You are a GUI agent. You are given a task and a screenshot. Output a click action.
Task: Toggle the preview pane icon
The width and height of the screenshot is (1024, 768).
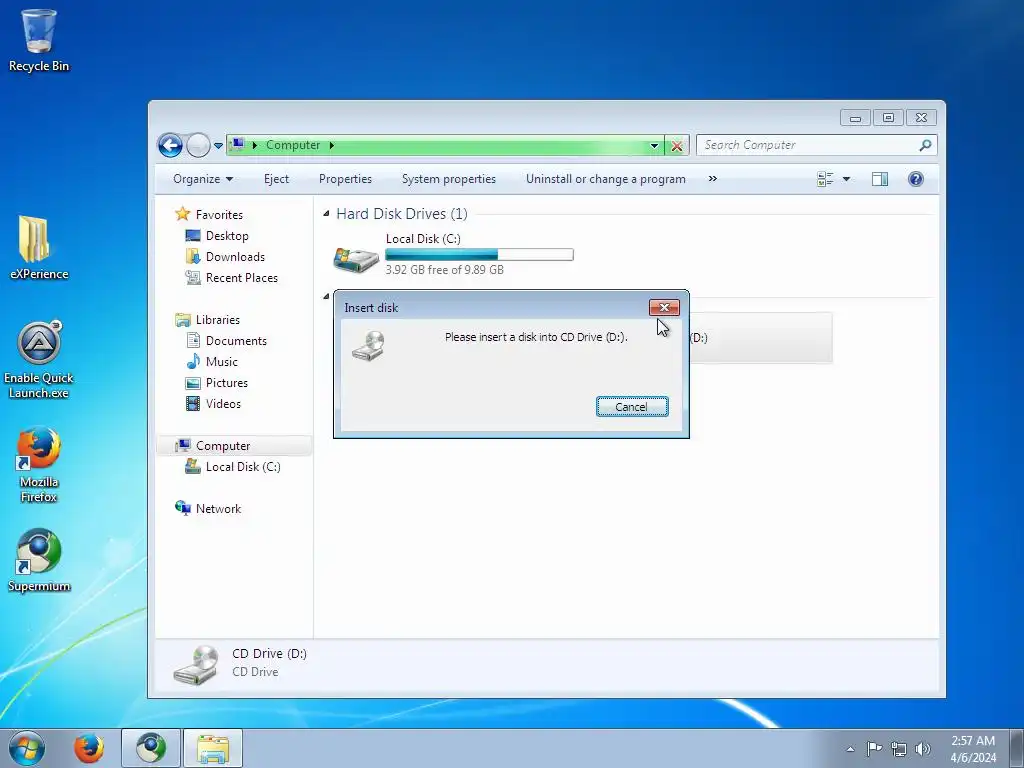880,179
